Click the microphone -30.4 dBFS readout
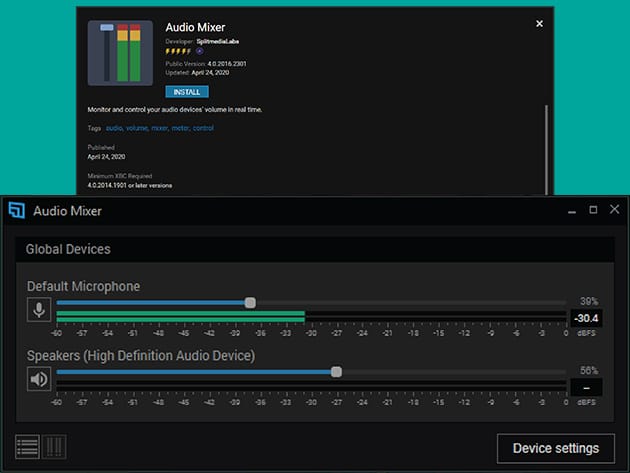630x473 pixels. pyautogui.click(x=584, y=318)
